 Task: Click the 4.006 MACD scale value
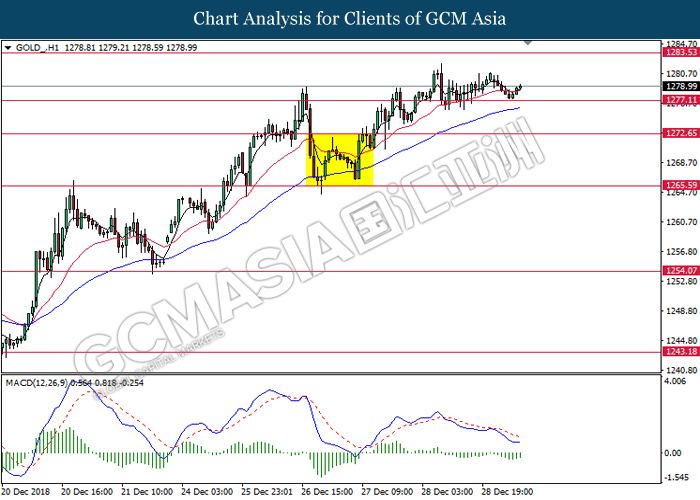coord(675,381)
